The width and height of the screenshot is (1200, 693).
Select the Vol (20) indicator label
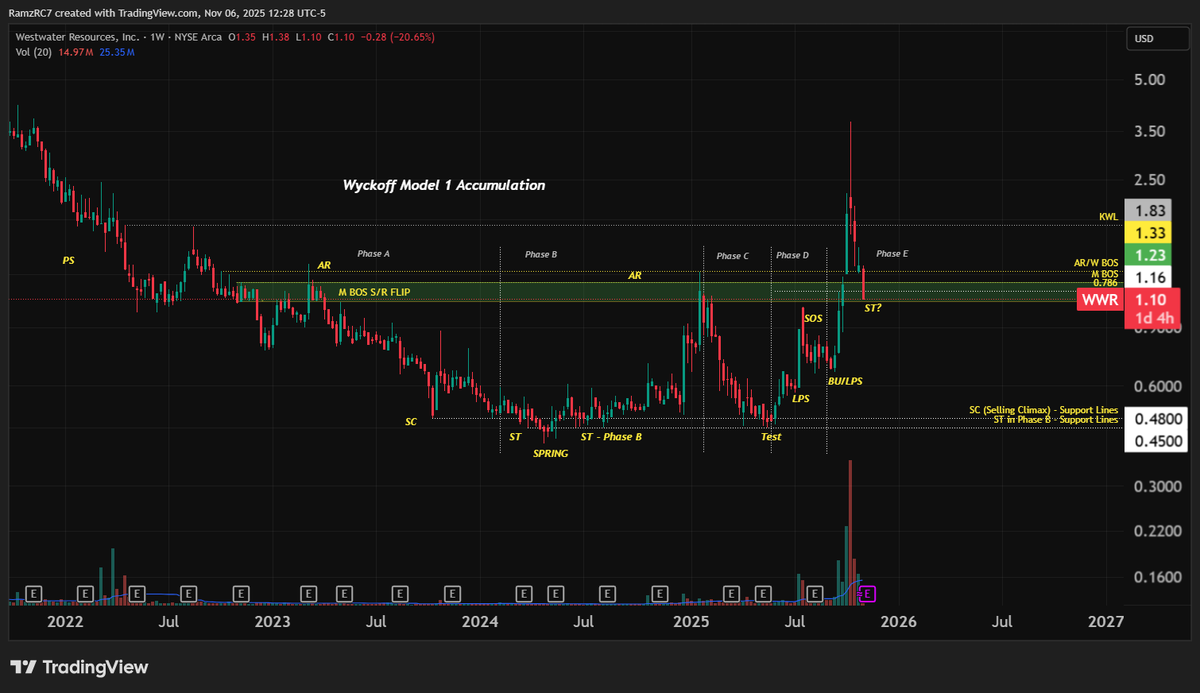click(x=36, y=52)
